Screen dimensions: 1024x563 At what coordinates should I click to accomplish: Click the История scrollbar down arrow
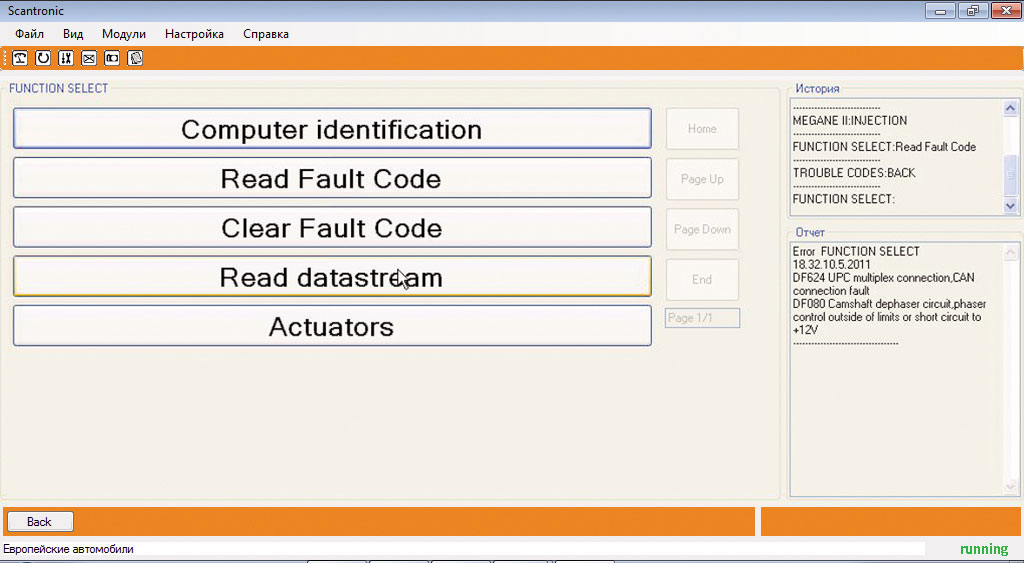(x=1010, y=205)
